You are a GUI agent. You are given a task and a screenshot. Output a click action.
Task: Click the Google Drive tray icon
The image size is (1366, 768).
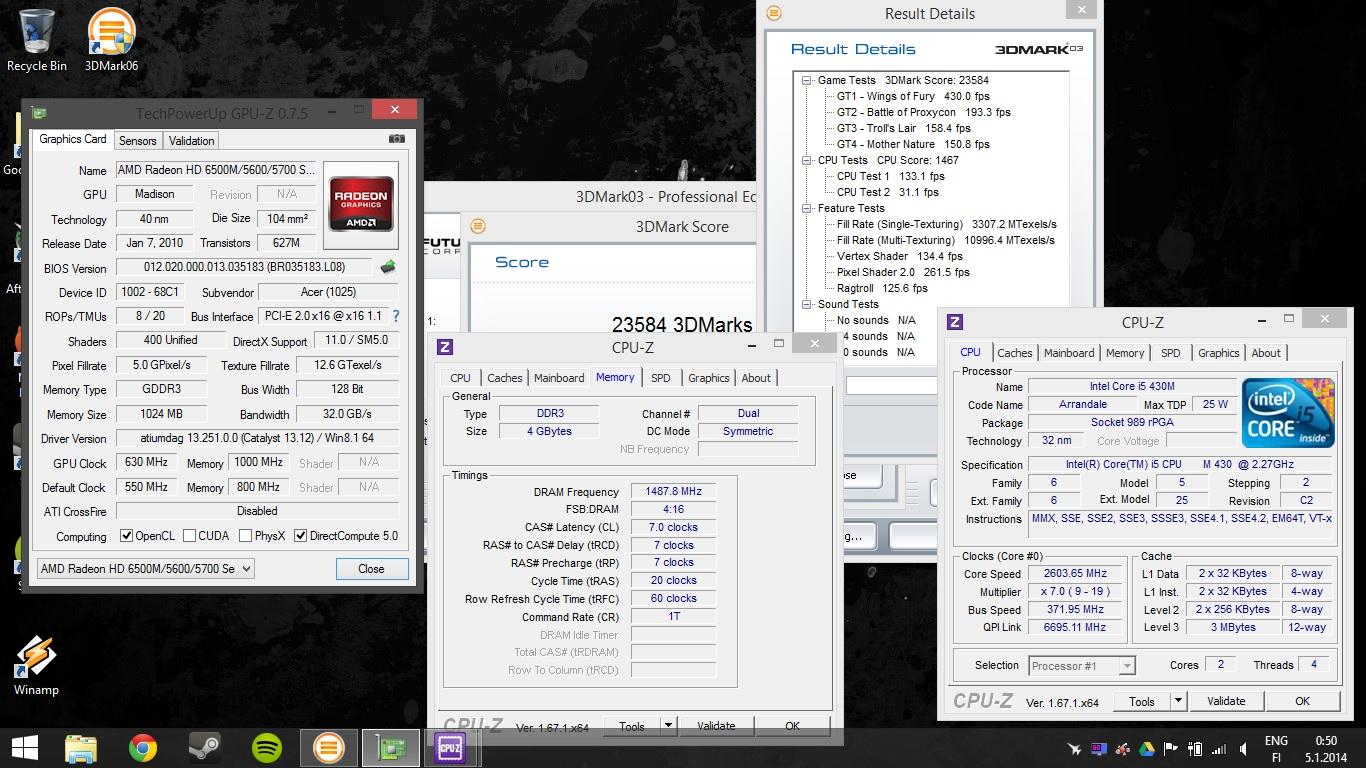coord(1147,747)
